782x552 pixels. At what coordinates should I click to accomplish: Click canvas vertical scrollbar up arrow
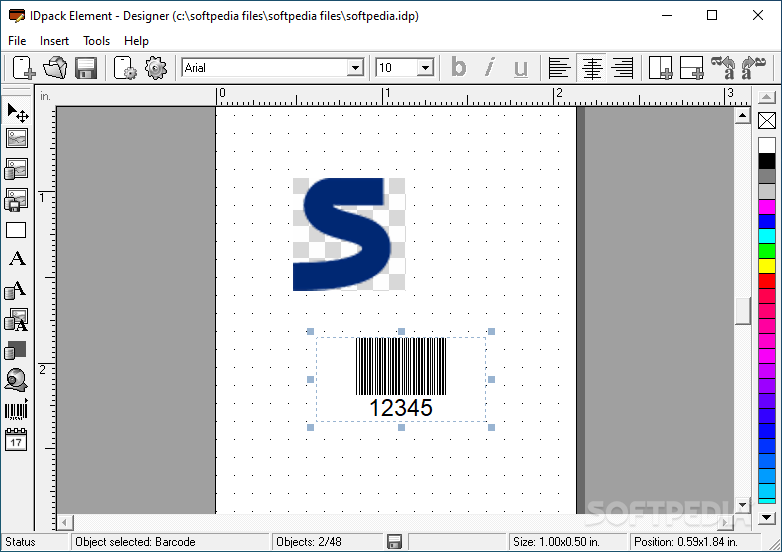coord(742,115)
